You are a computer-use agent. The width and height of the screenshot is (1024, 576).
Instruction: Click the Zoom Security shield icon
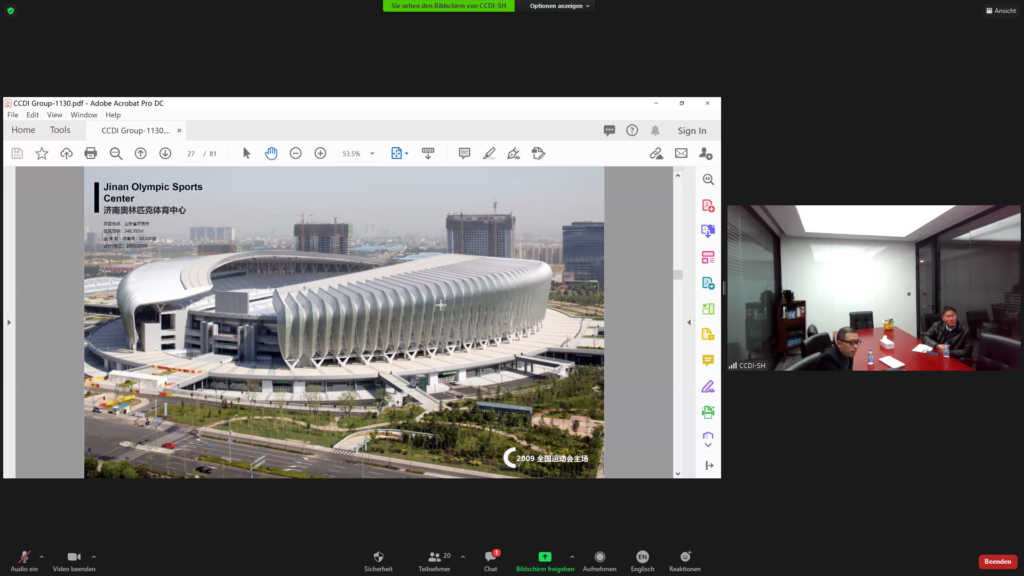click(378, 557)
